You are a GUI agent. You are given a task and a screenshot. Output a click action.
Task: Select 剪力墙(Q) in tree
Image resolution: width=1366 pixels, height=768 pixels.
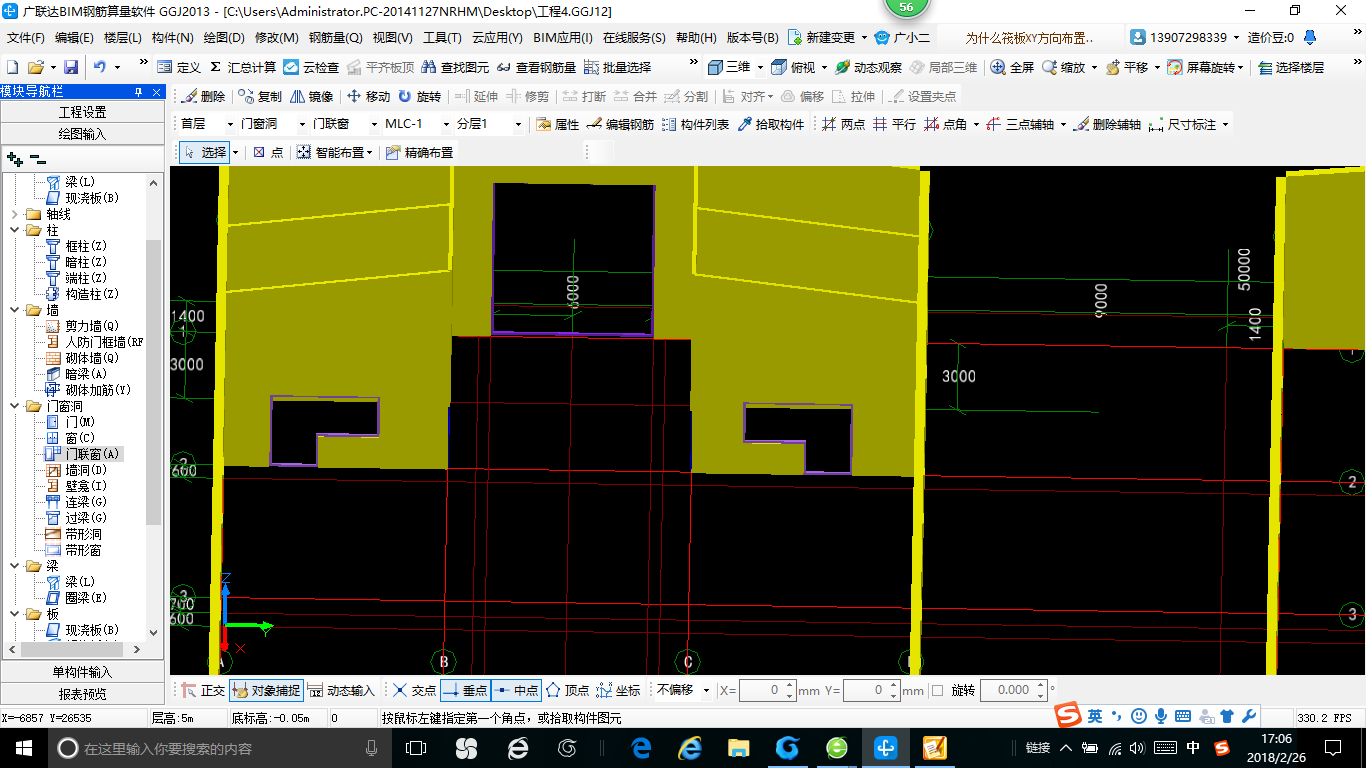92,326
